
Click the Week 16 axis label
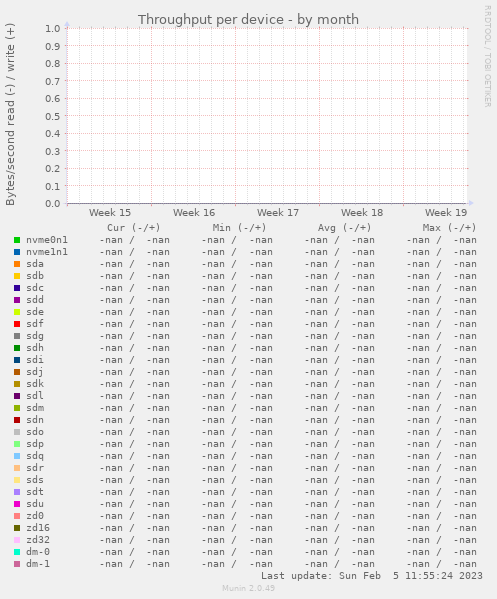[194, 213]
